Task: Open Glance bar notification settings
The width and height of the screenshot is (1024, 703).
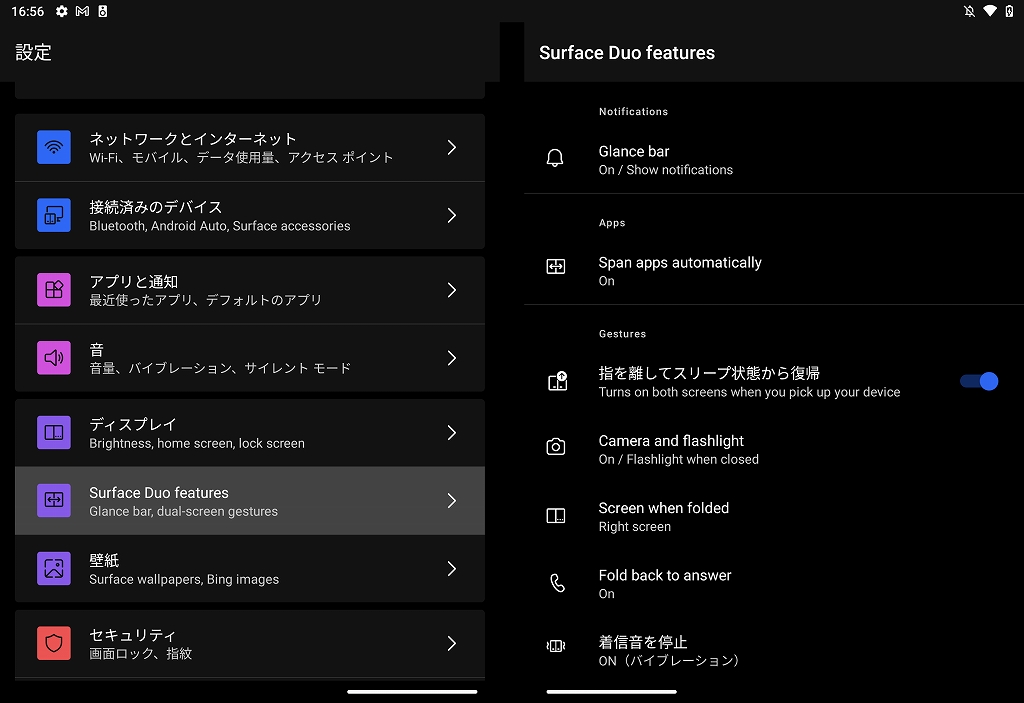Action: point(774,160)
